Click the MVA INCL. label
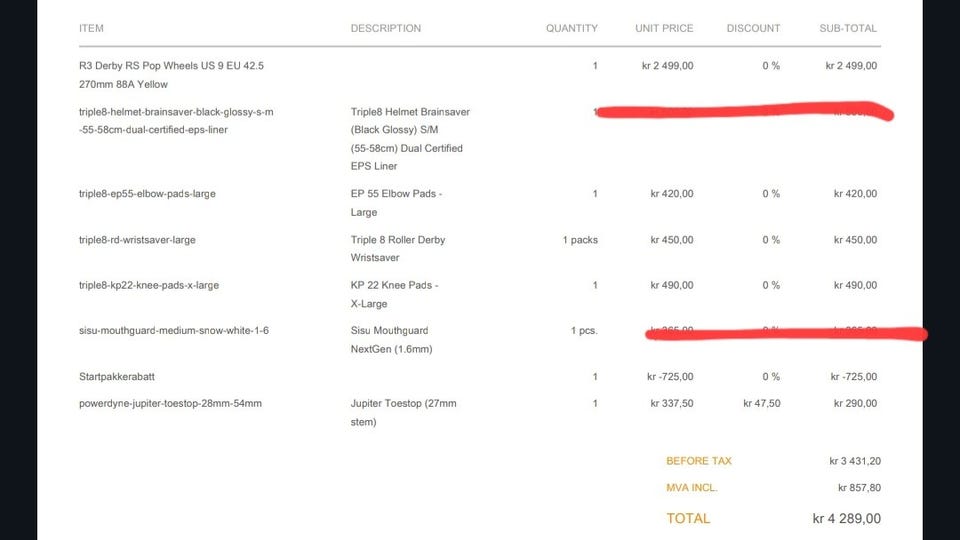960x540 pixels. click(x=692, y=488)
